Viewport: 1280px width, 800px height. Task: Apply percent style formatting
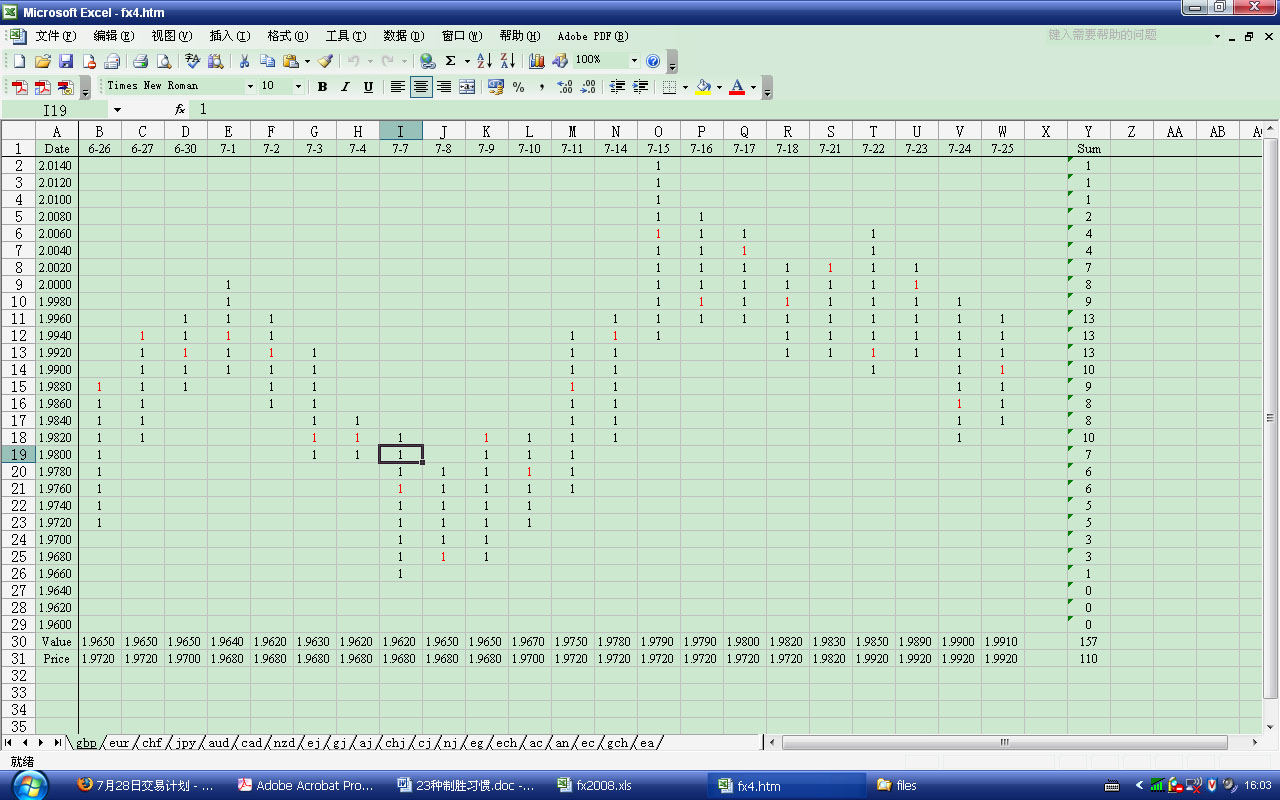[x=518, y=87]
